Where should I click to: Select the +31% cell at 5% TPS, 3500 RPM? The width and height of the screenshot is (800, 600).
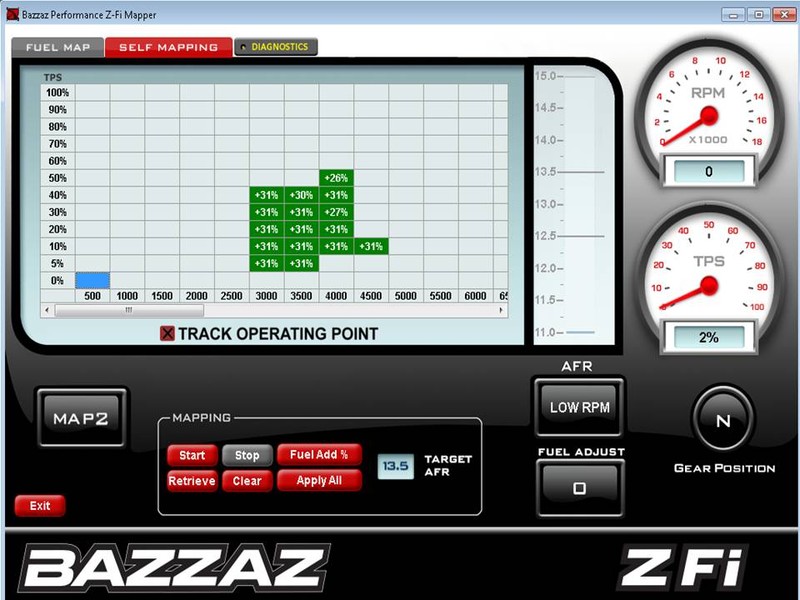(x=302, y=263)
